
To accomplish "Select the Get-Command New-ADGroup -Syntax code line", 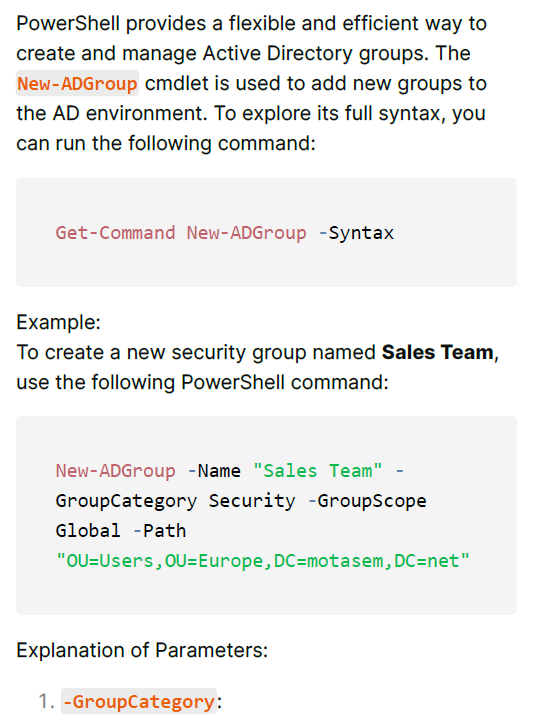I will 224,233.
